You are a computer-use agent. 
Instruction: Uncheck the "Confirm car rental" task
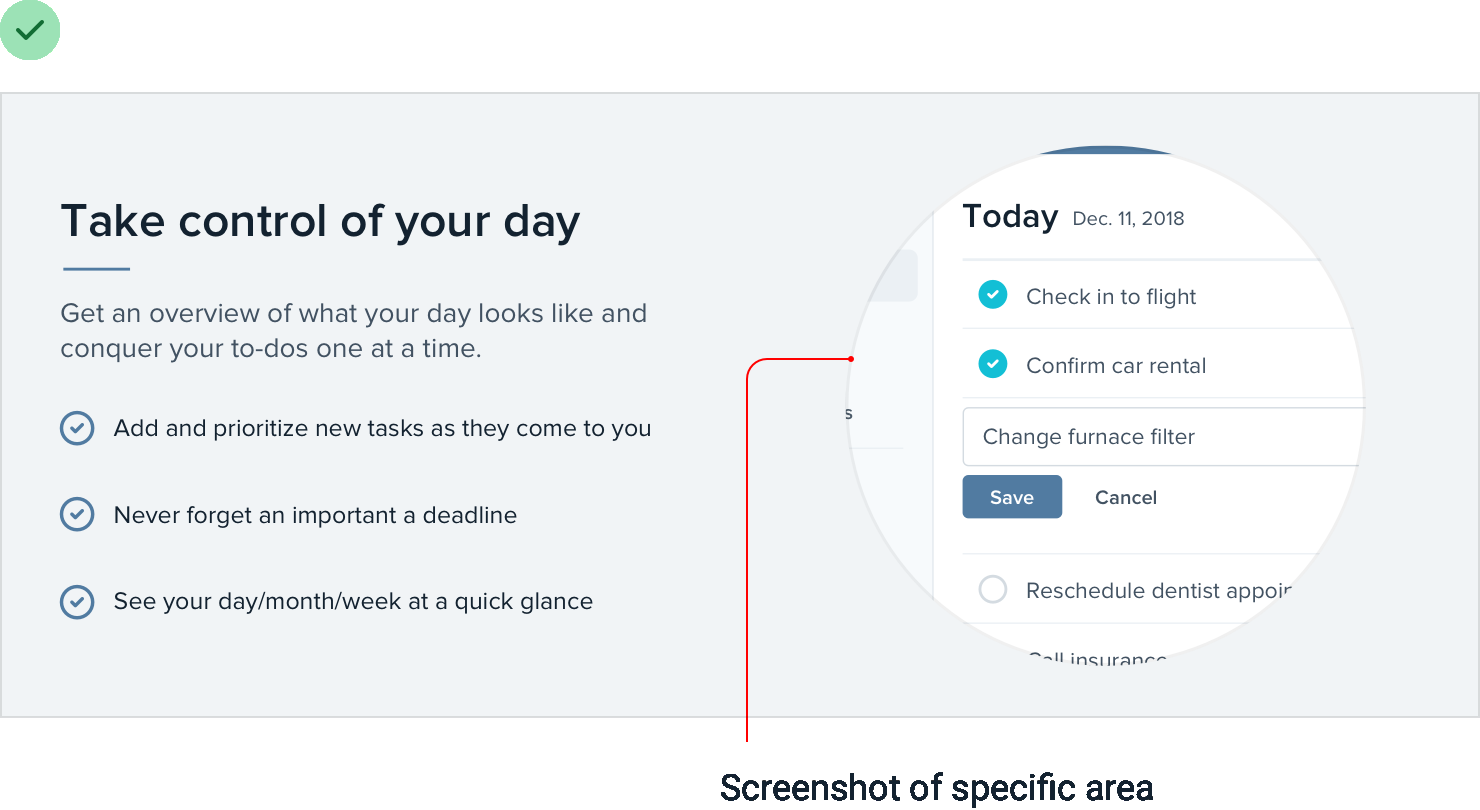coord(992,365)
